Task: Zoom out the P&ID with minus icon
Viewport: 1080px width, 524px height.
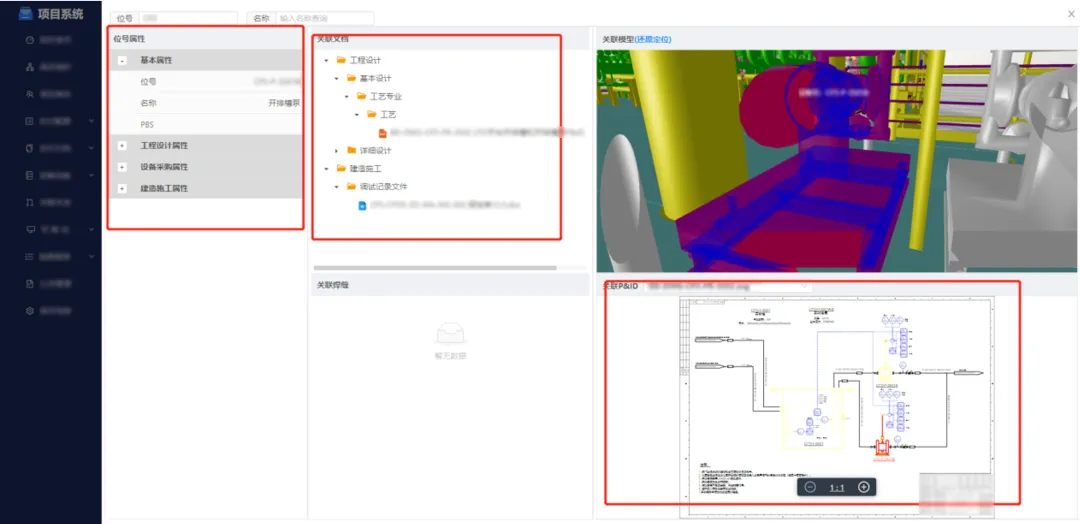Action: coord(810,488)
